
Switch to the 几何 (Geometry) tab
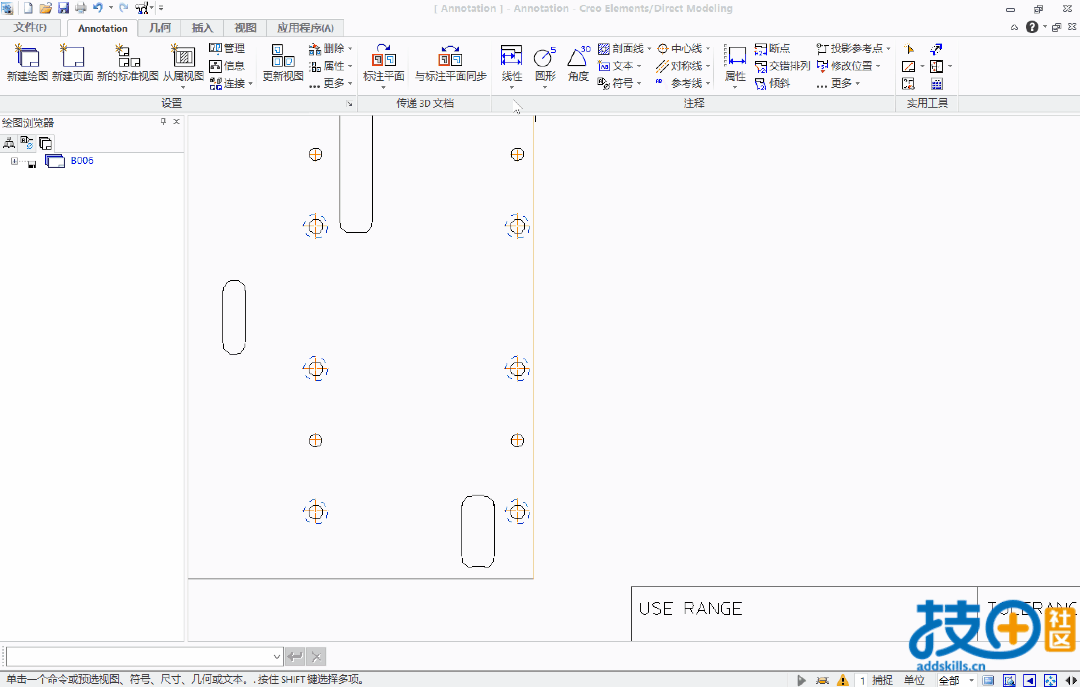pos(160,28)
